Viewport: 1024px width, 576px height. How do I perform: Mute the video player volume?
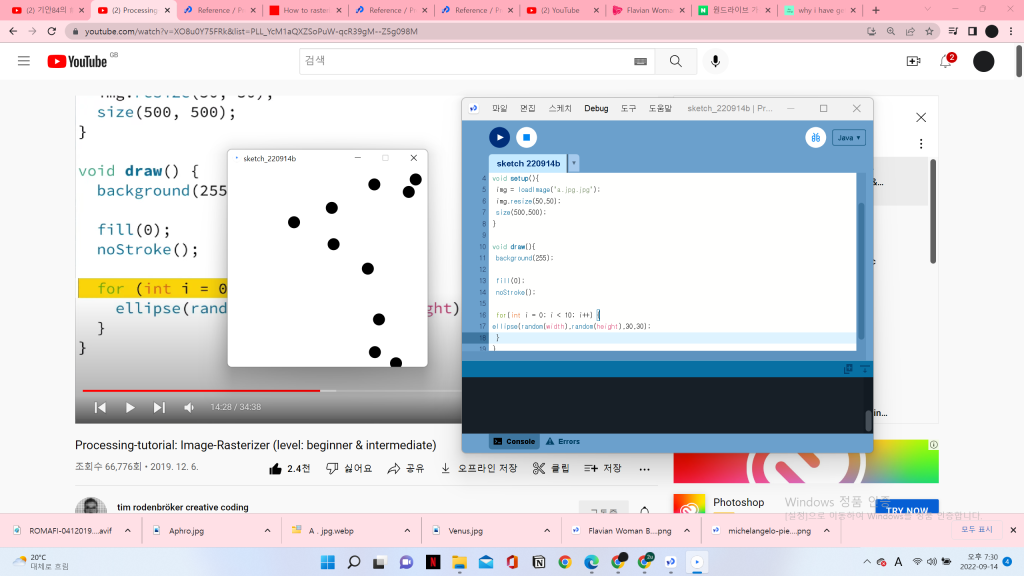(189, 408)
